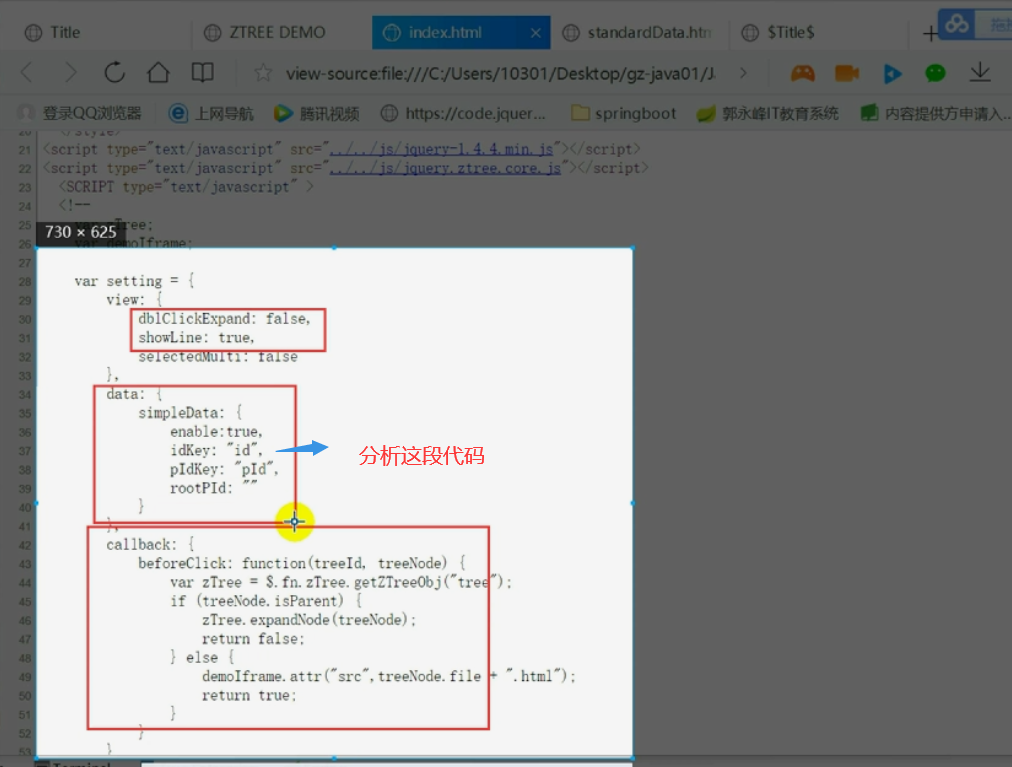
Task: Open the 腾讯视频 bookmark
Action: [316, 114]
